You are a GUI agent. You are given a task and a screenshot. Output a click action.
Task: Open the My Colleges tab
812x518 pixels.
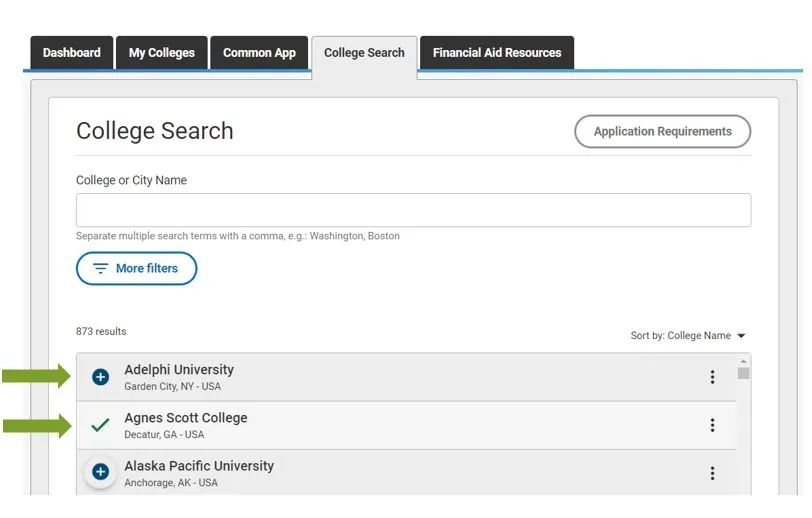pos(162,53)
